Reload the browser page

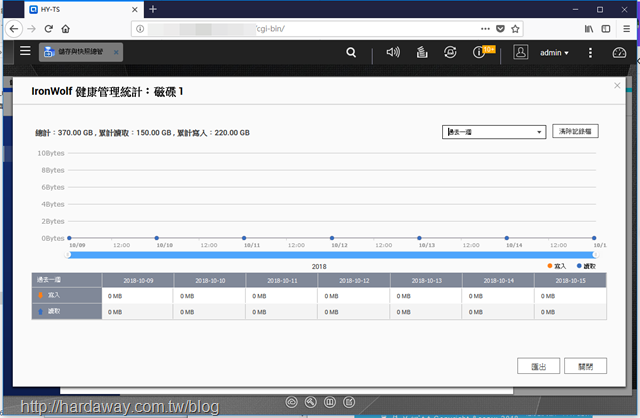[x=49, y=29]
